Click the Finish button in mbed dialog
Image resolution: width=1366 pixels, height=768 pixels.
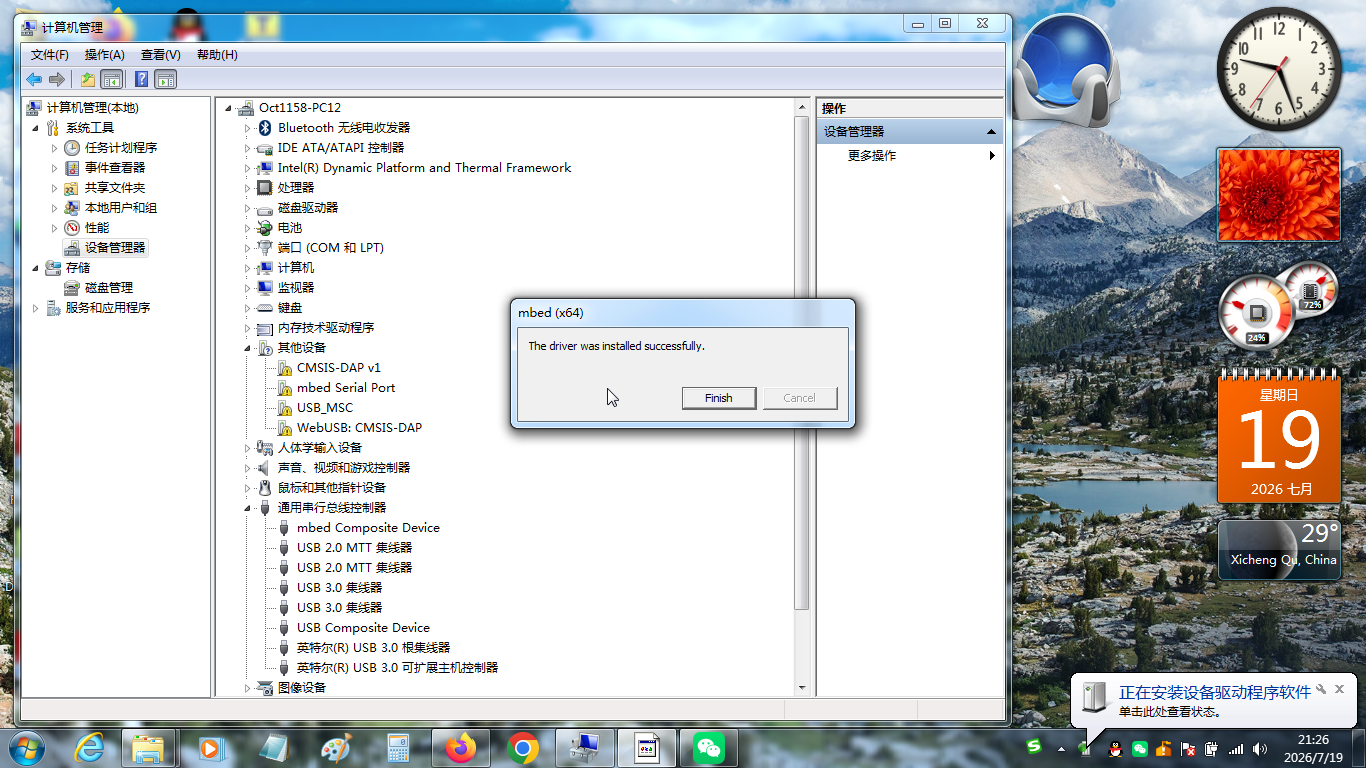[x=718, y=398]
